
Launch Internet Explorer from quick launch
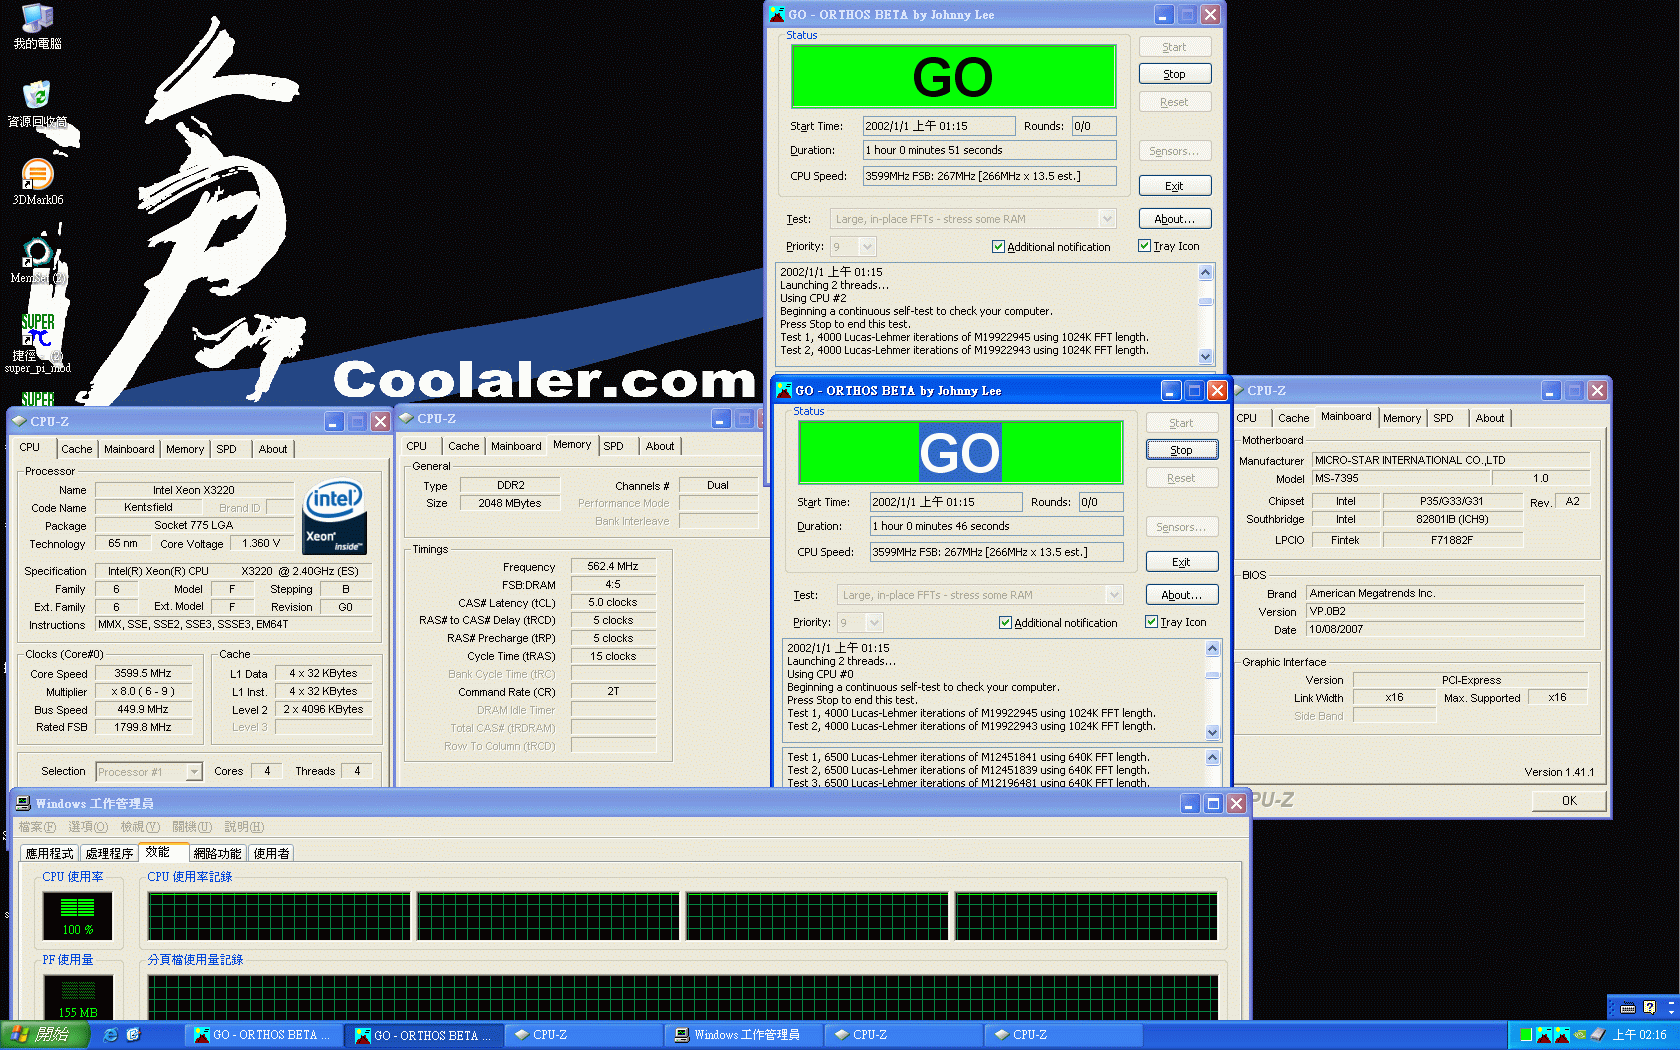[x=111, y=1035]
